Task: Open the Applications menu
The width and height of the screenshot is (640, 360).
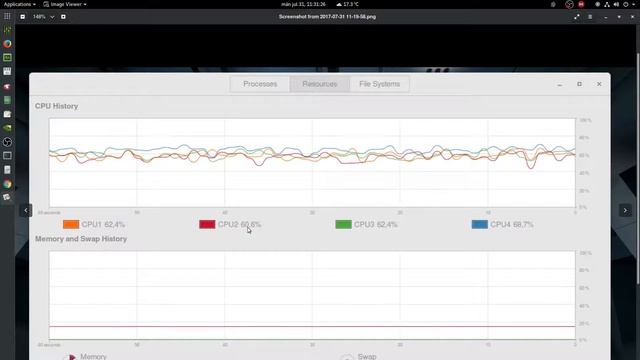Action: (19, 4)
